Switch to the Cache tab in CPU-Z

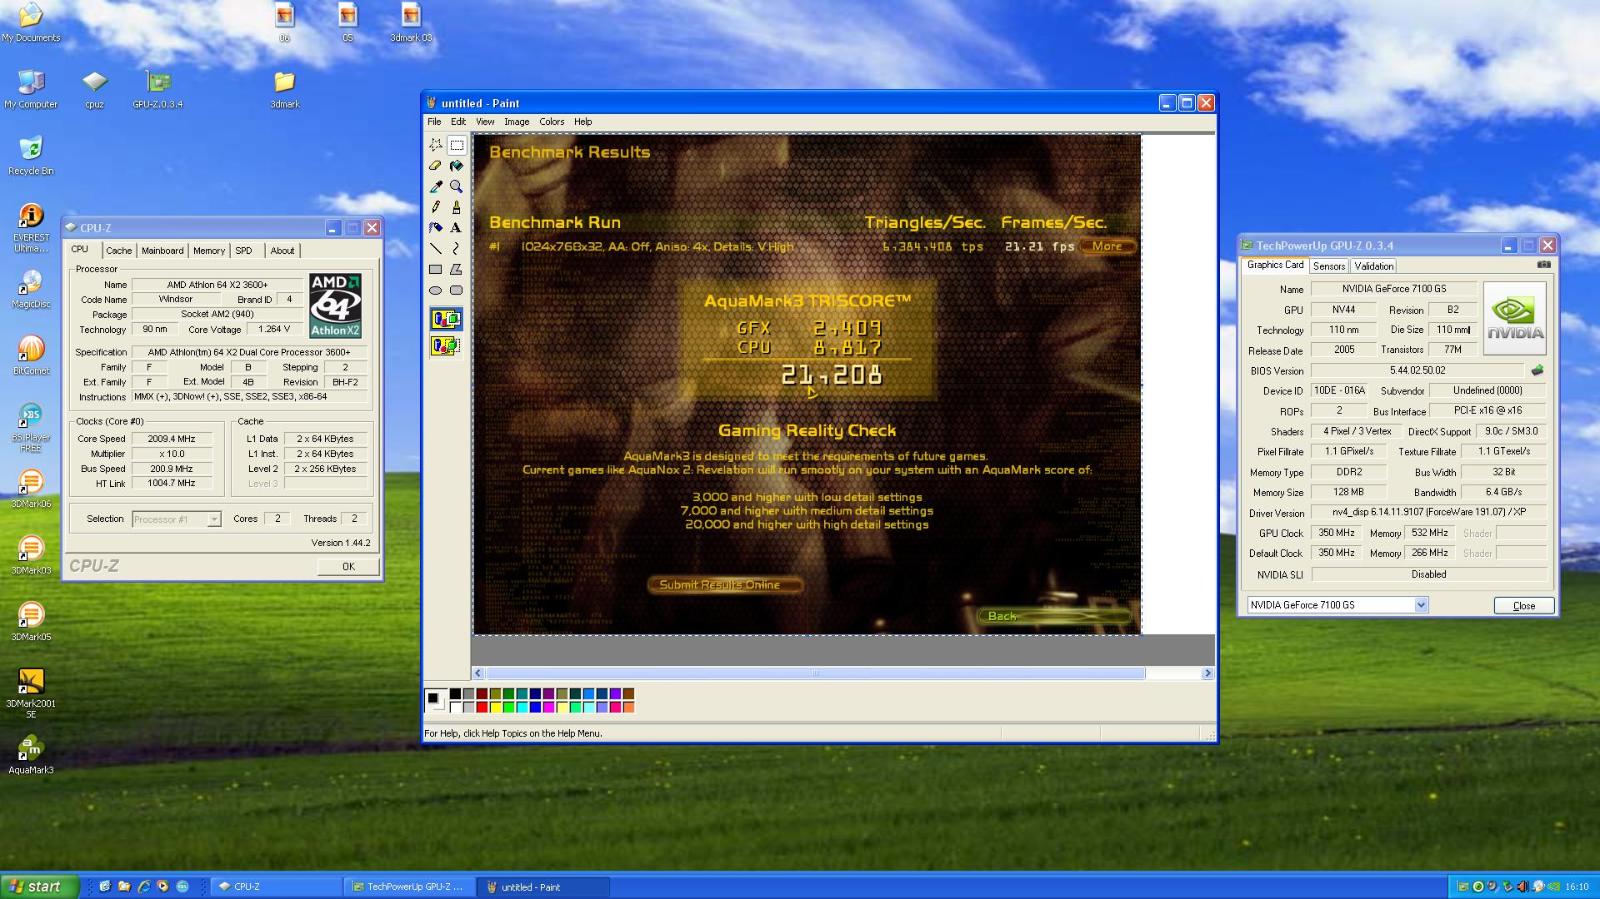[x=119, y=251]
